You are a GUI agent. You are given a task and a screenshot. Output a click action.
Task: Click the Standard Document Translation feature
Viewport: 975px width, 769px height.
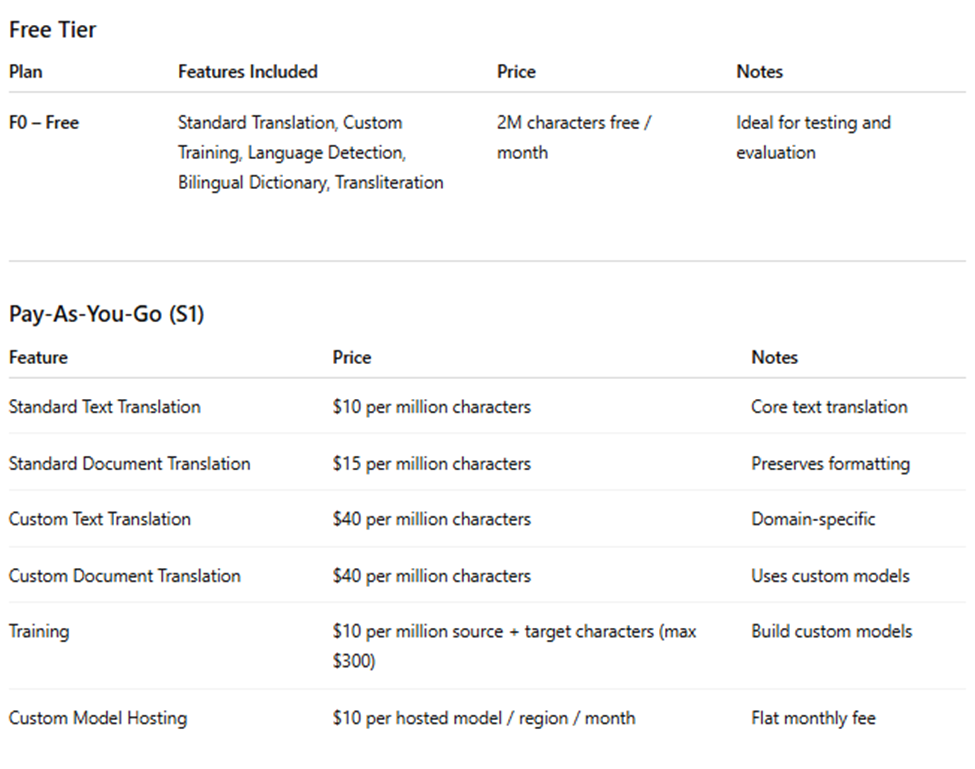coord(129,464)
